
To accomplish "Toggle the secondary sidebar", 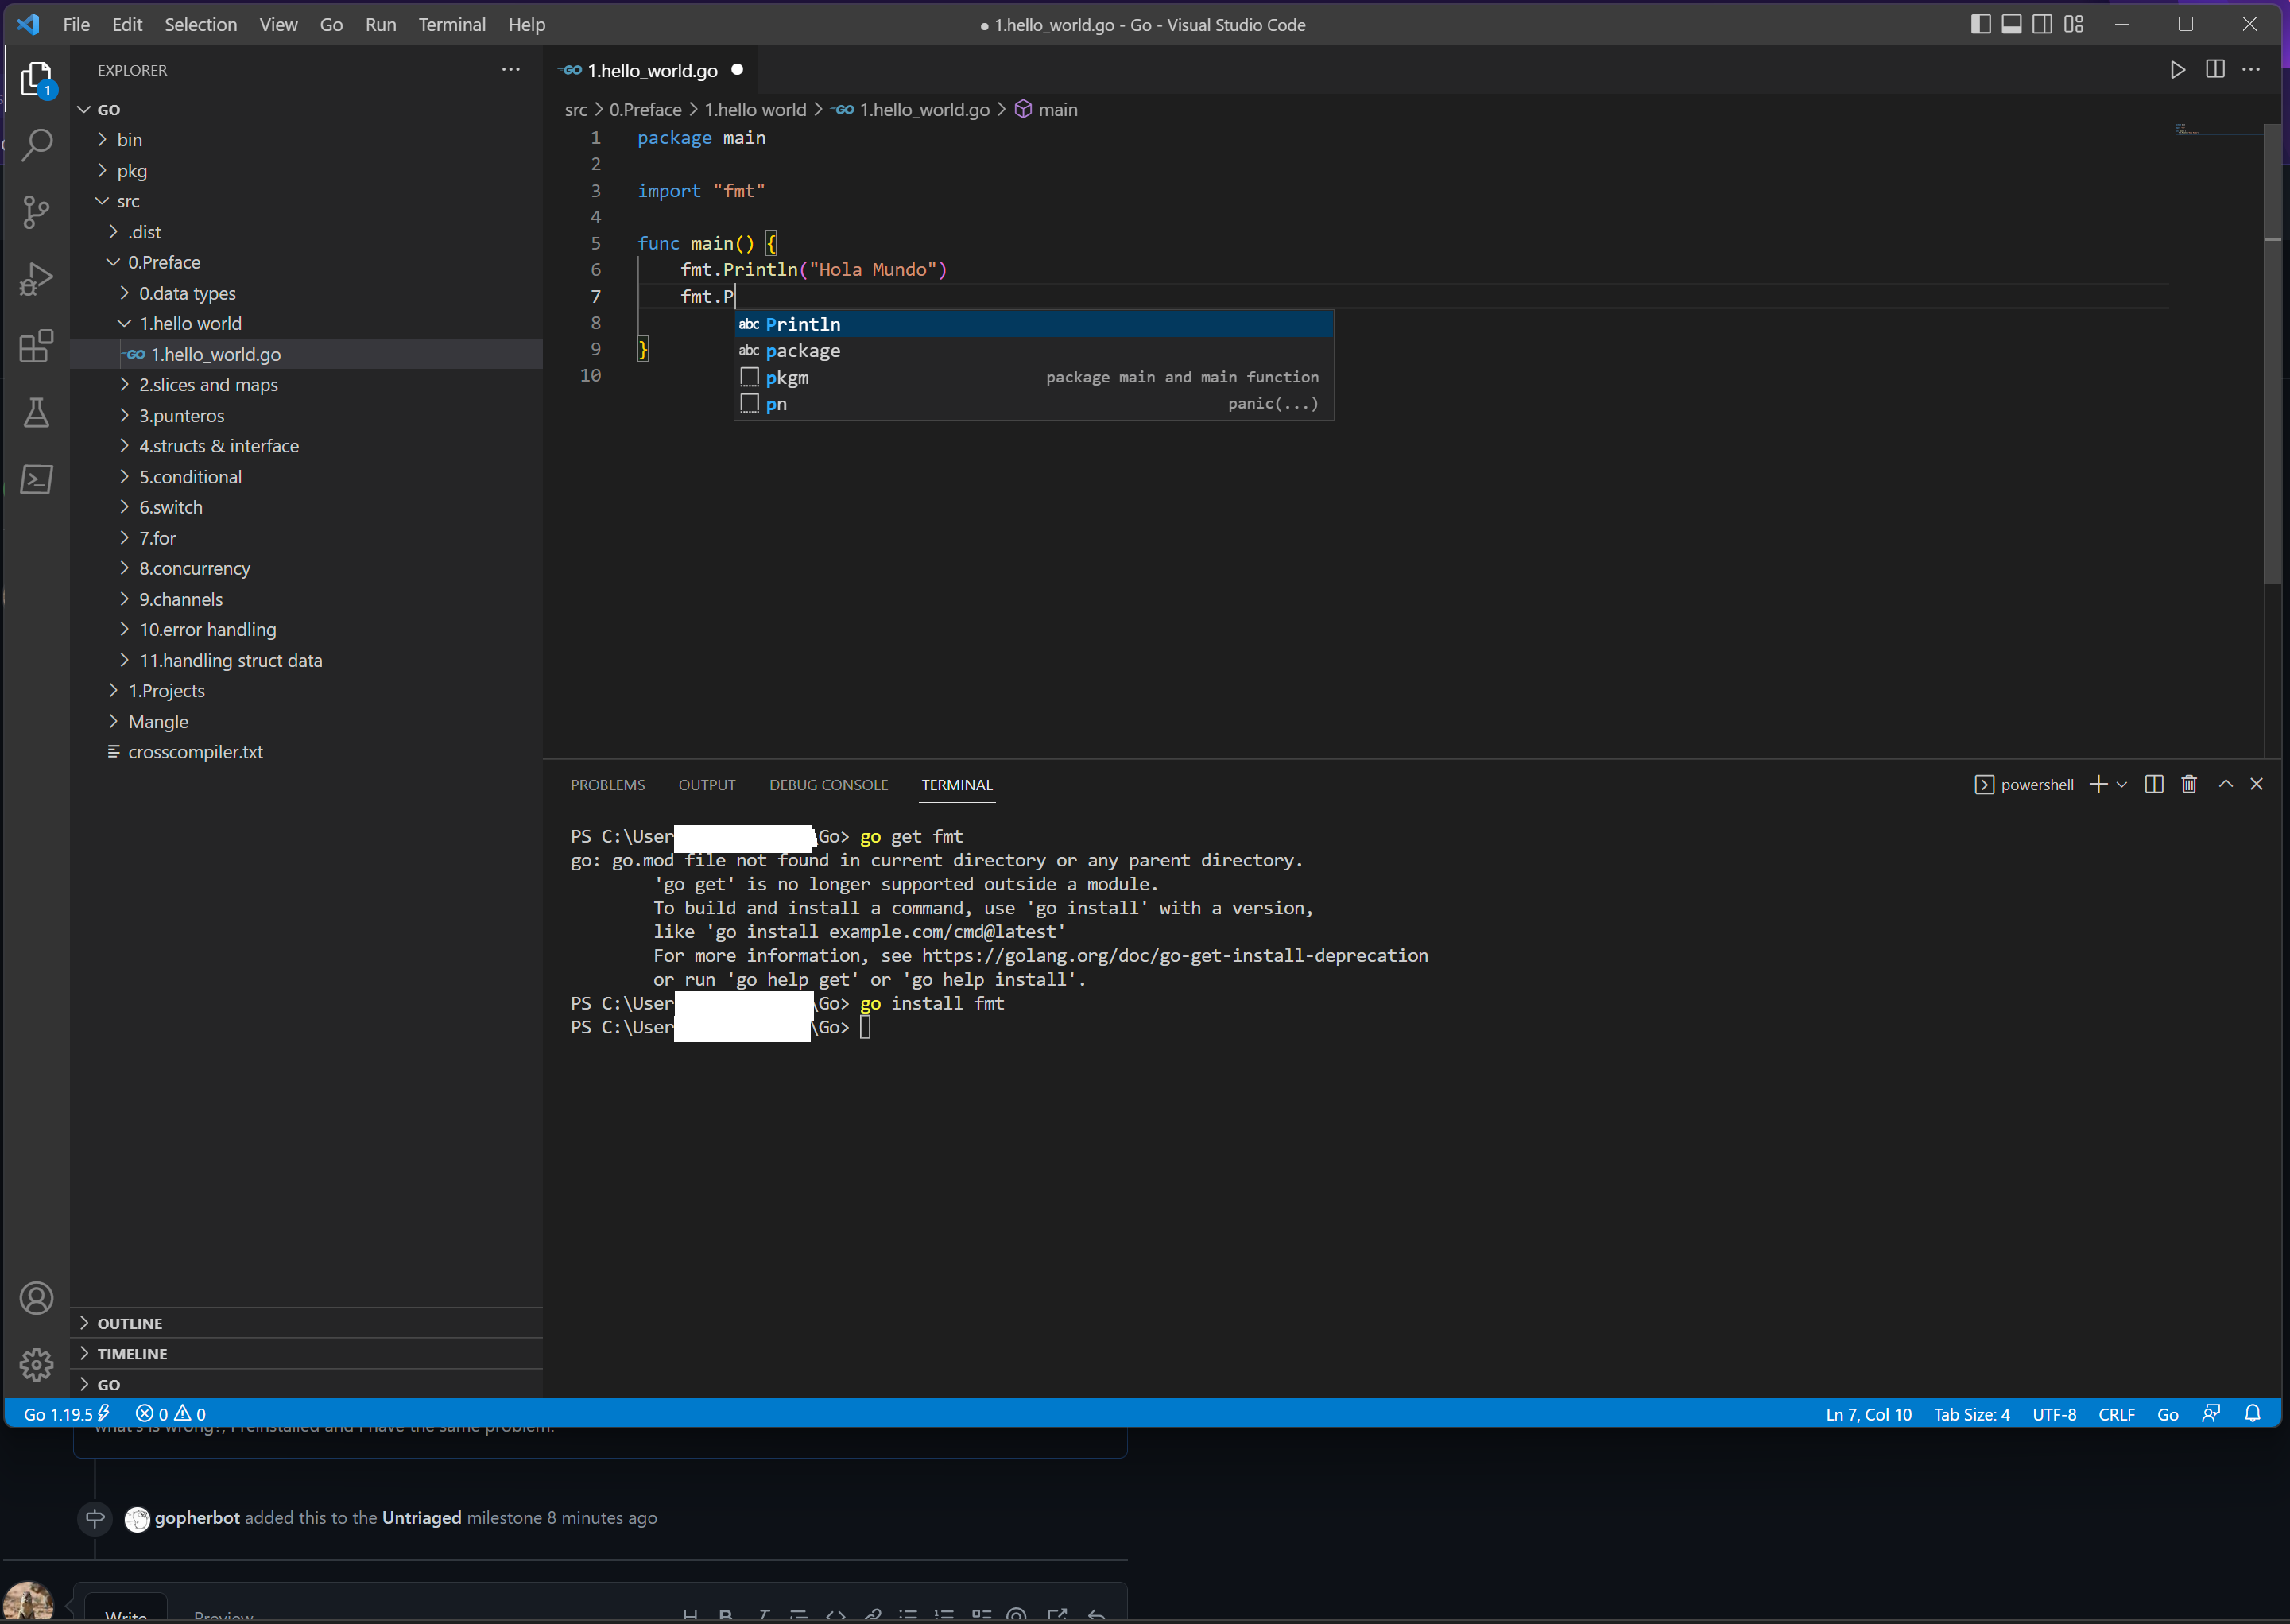I will 2042,23.
